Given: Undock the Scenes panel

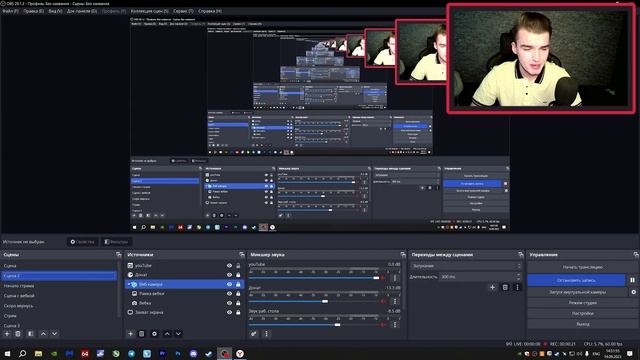Looking at the screenshot, I should click(x=118, y=255).
